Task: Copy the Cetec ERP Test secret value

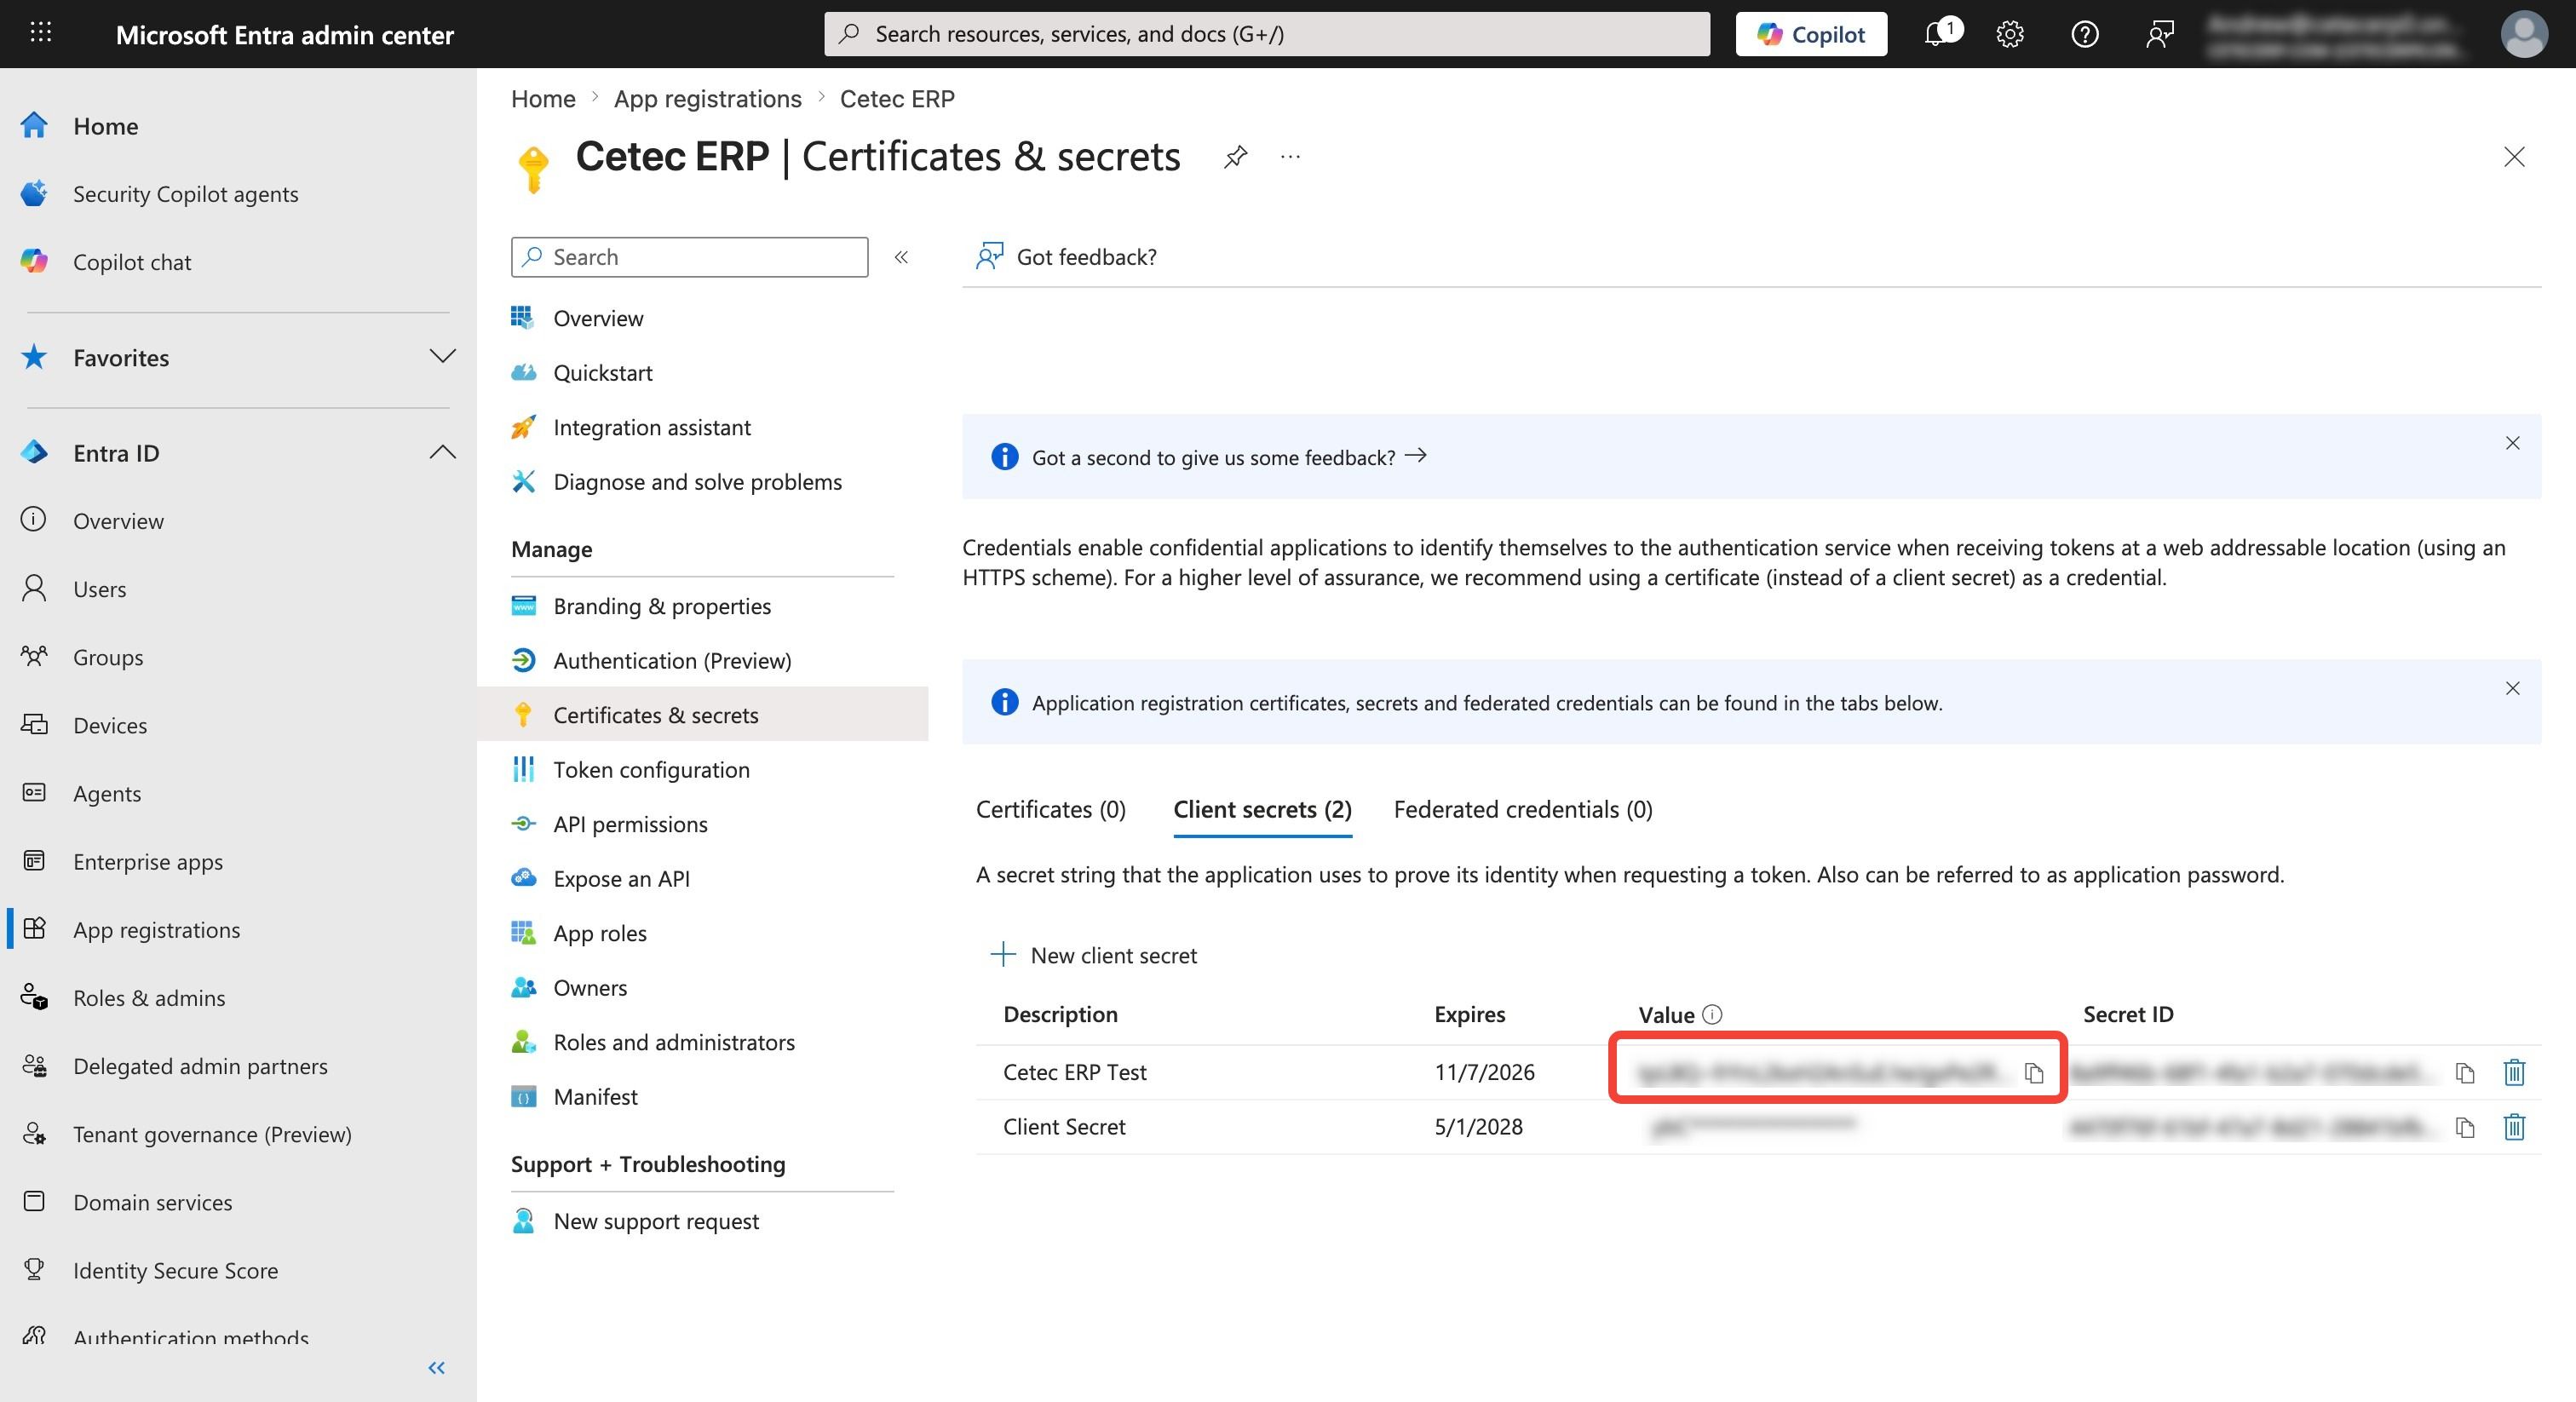Action: (x=2034, y=1073)
